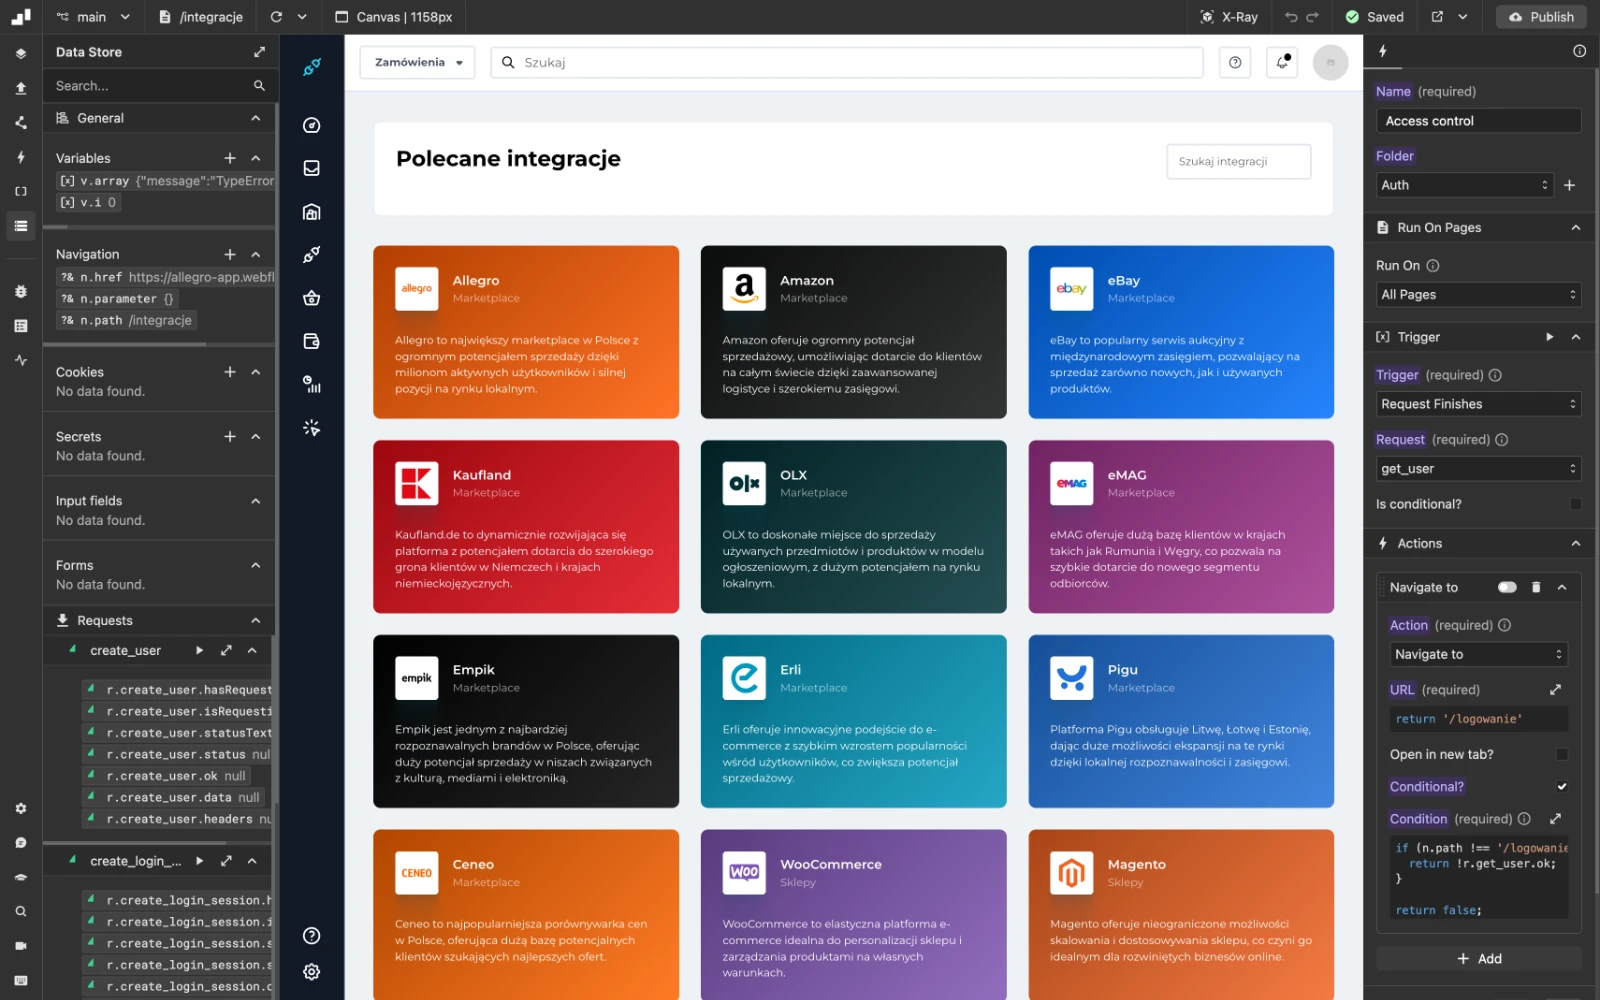Click the Publish button
The image size is (1600, 1000).
point(1541,17)
